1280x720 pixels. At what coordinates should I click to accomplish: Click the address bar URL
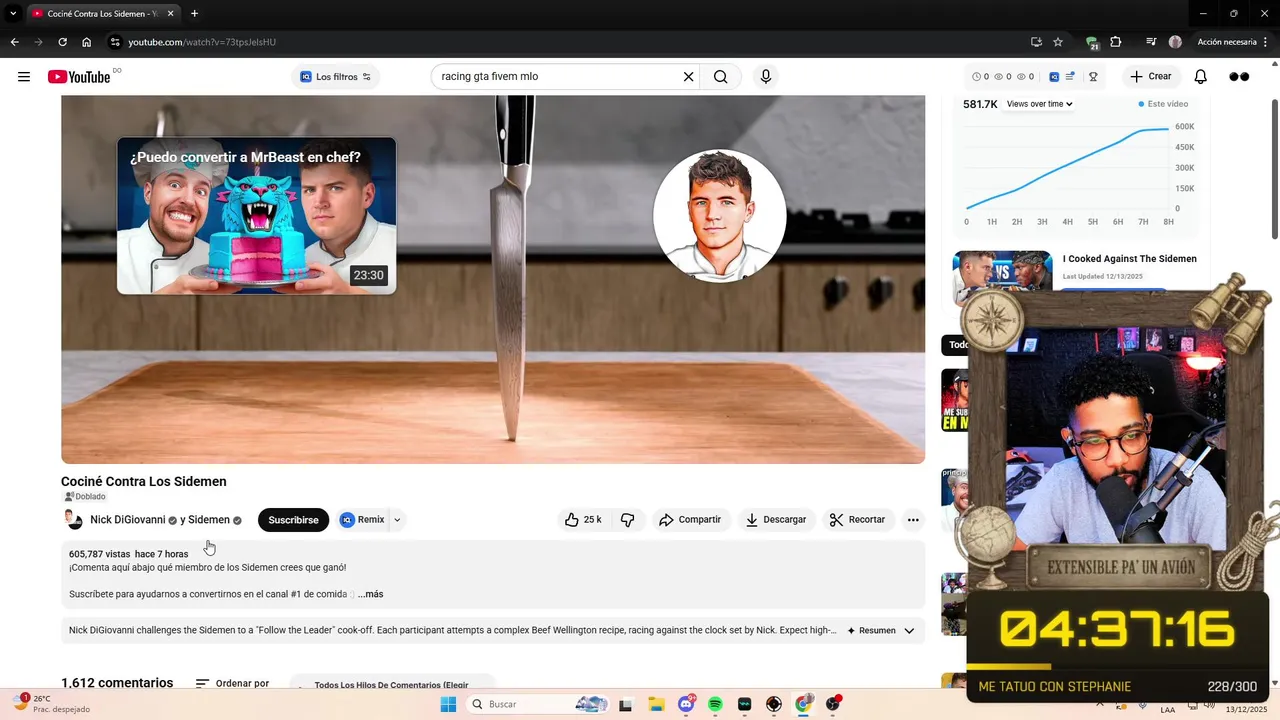pyautogui.click(x=202, y=42)
